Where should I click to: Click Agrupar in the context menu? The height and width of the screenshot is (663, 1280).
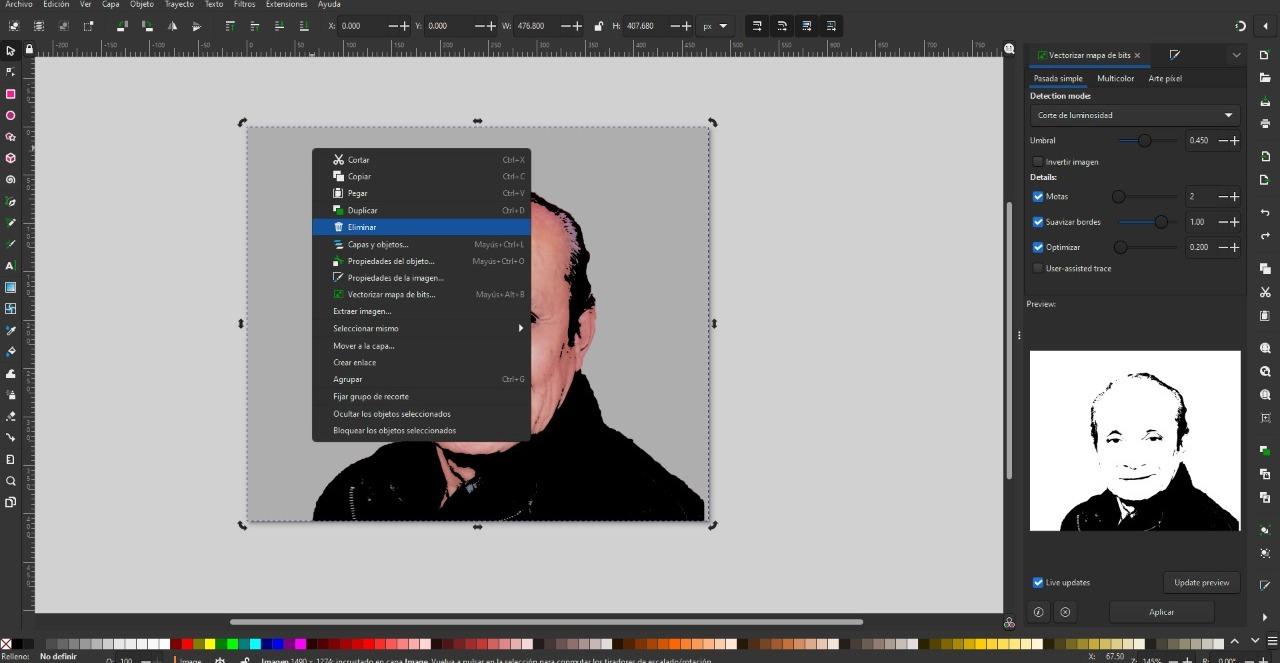(421, 379)
